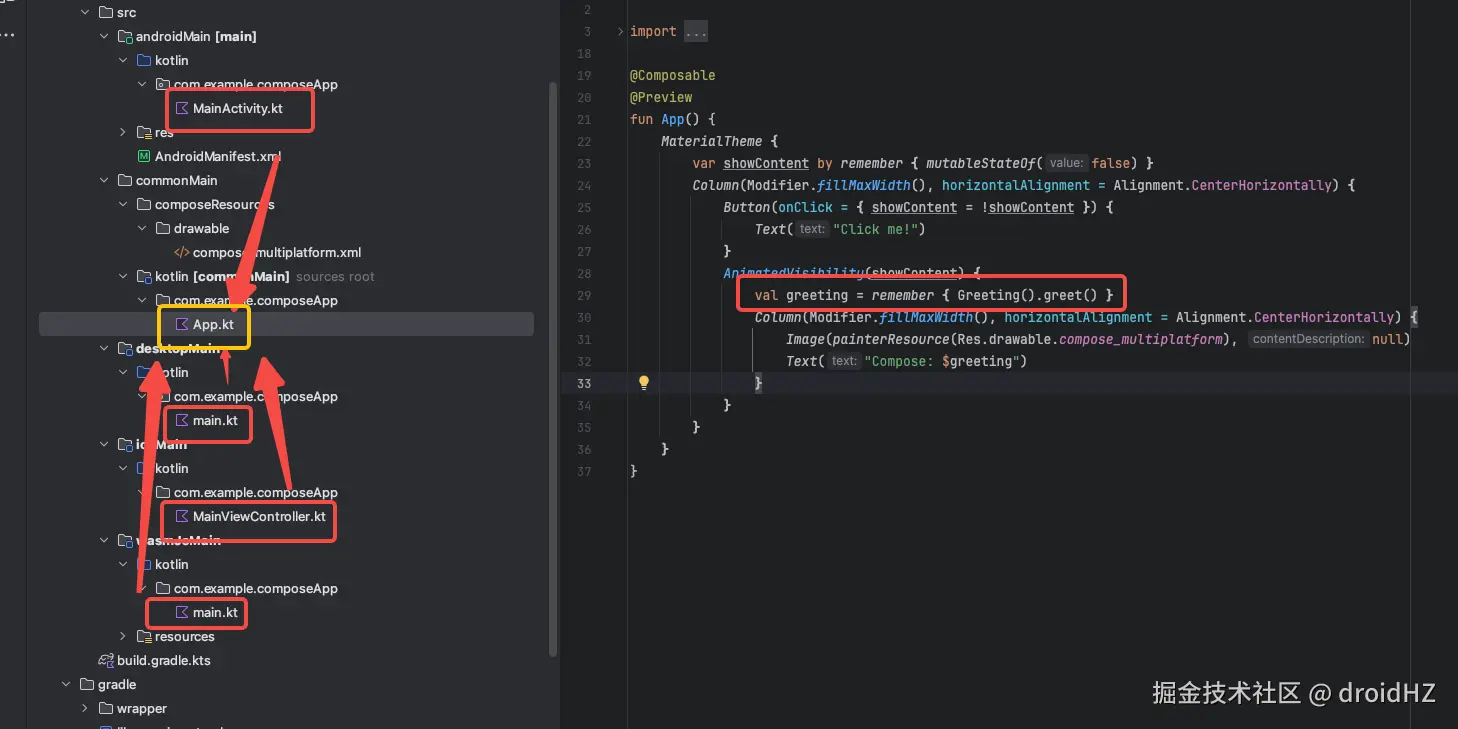Screen dimensions: 1458x729
Task: Click the folder icon of drawable
Action: point(163,228)
